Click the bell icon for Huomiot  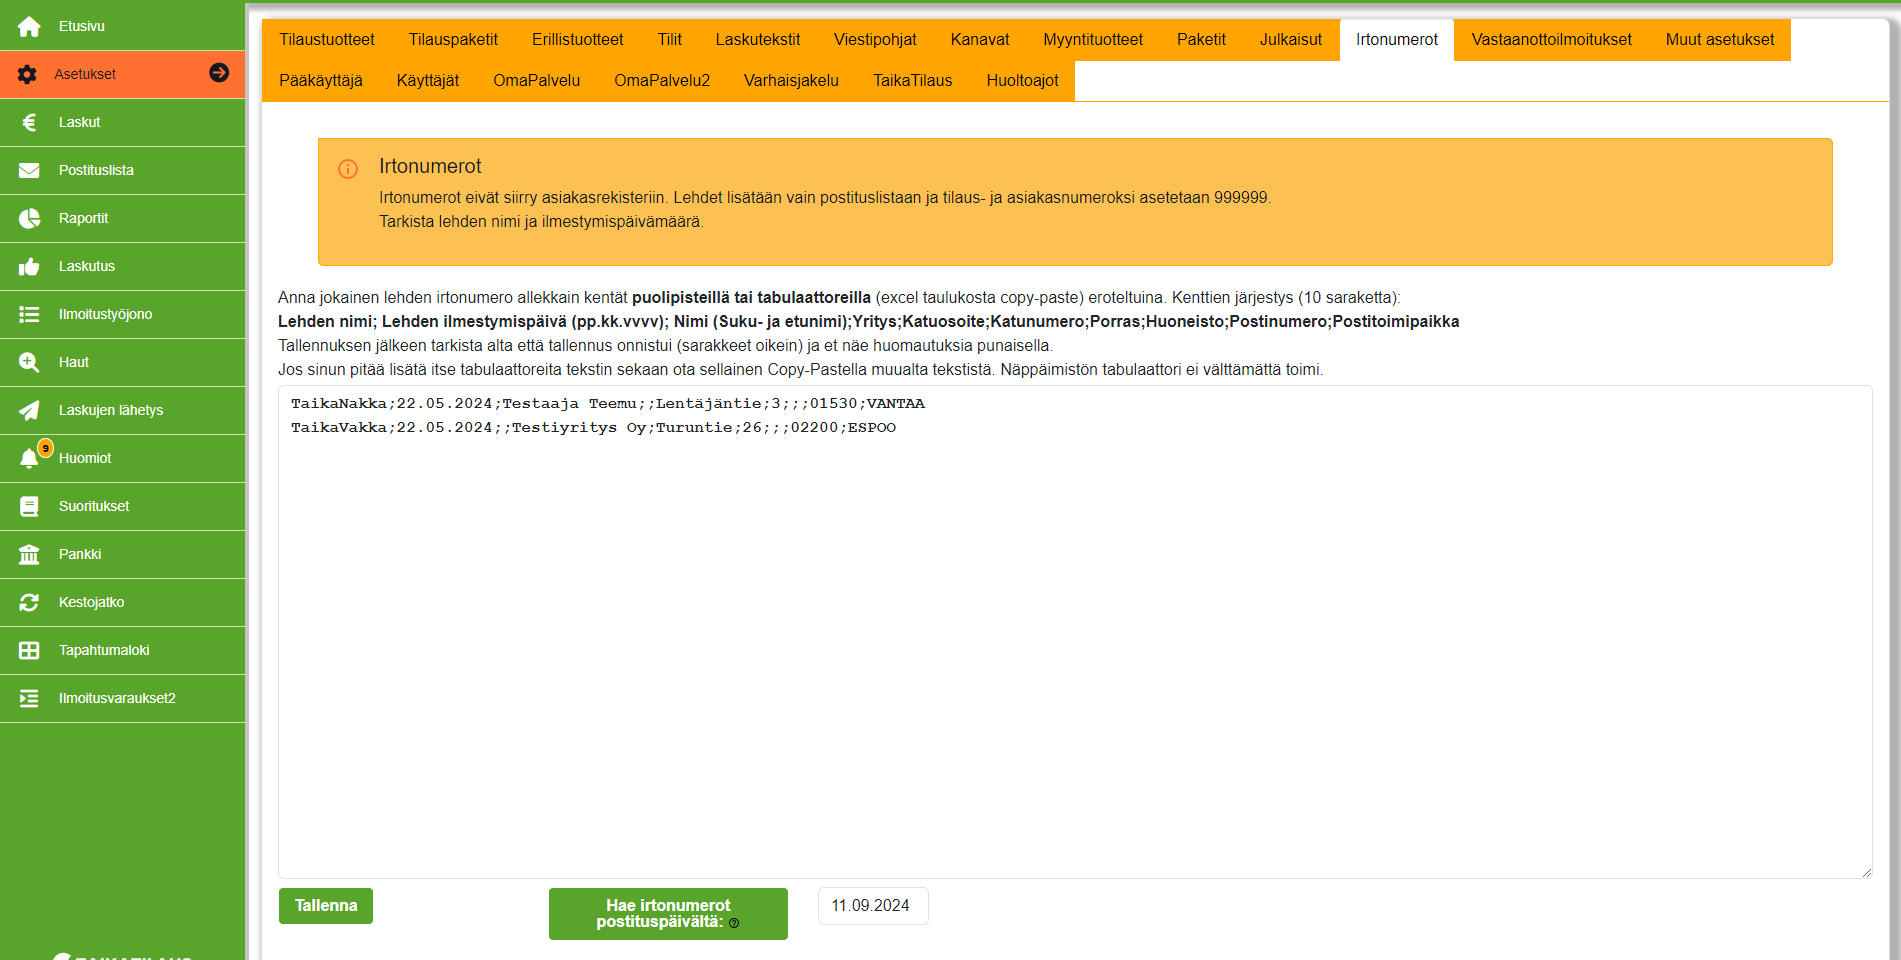(x=29, y=458)
